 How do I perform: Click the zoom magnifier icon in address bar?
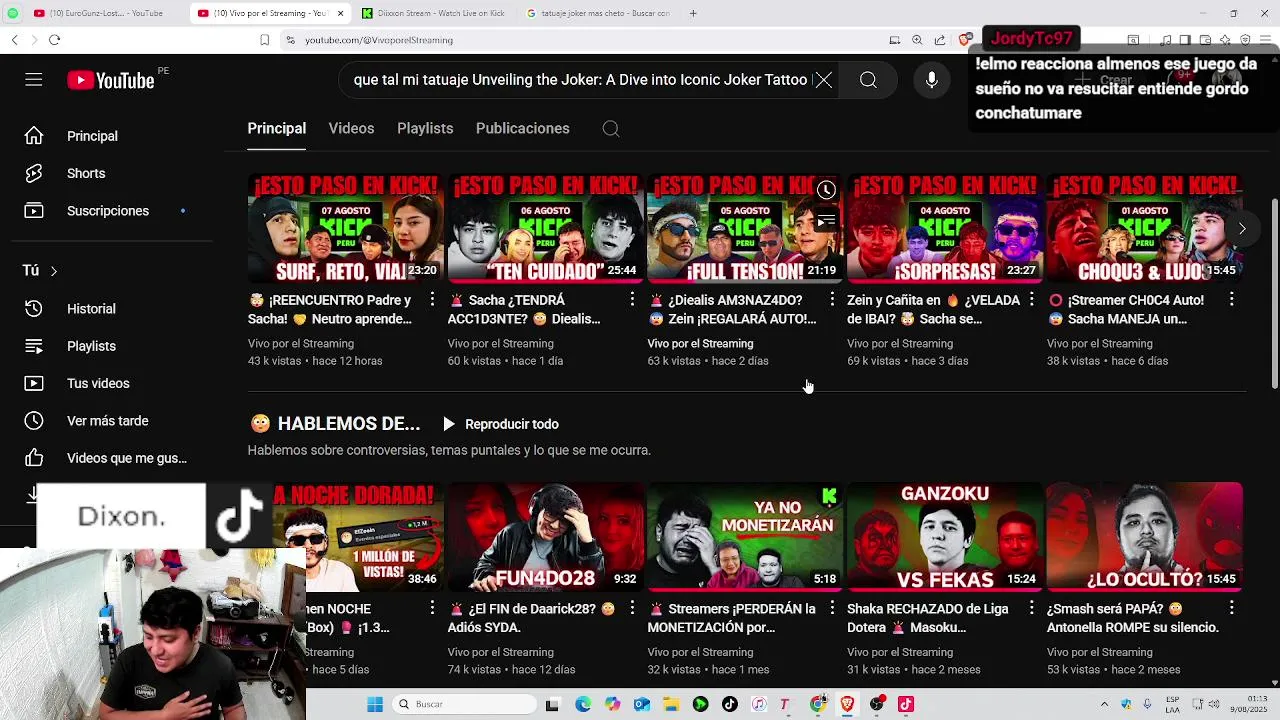click(x=917, y=40)
